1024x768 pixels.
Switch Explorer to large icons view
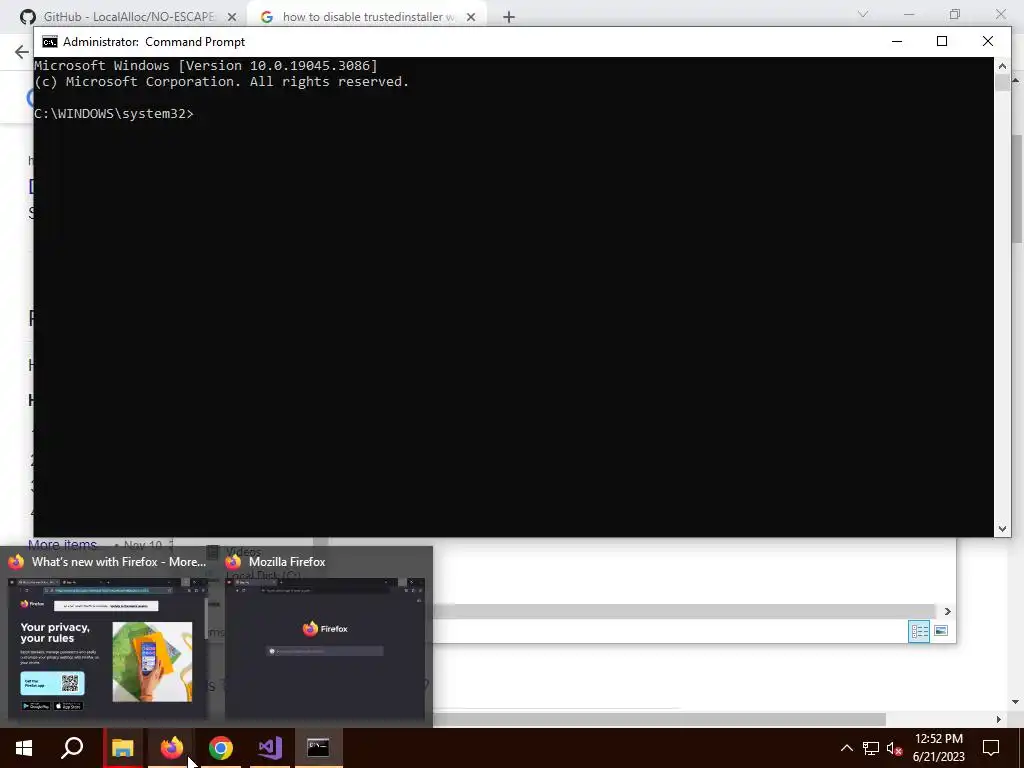pos(941,631)
